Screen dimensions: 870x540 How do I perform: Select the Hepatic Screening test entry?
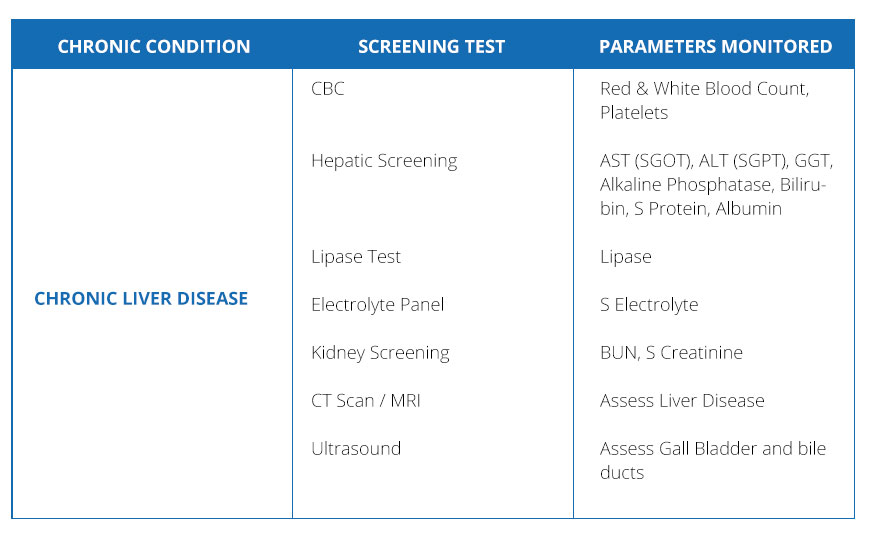(384, 160)
